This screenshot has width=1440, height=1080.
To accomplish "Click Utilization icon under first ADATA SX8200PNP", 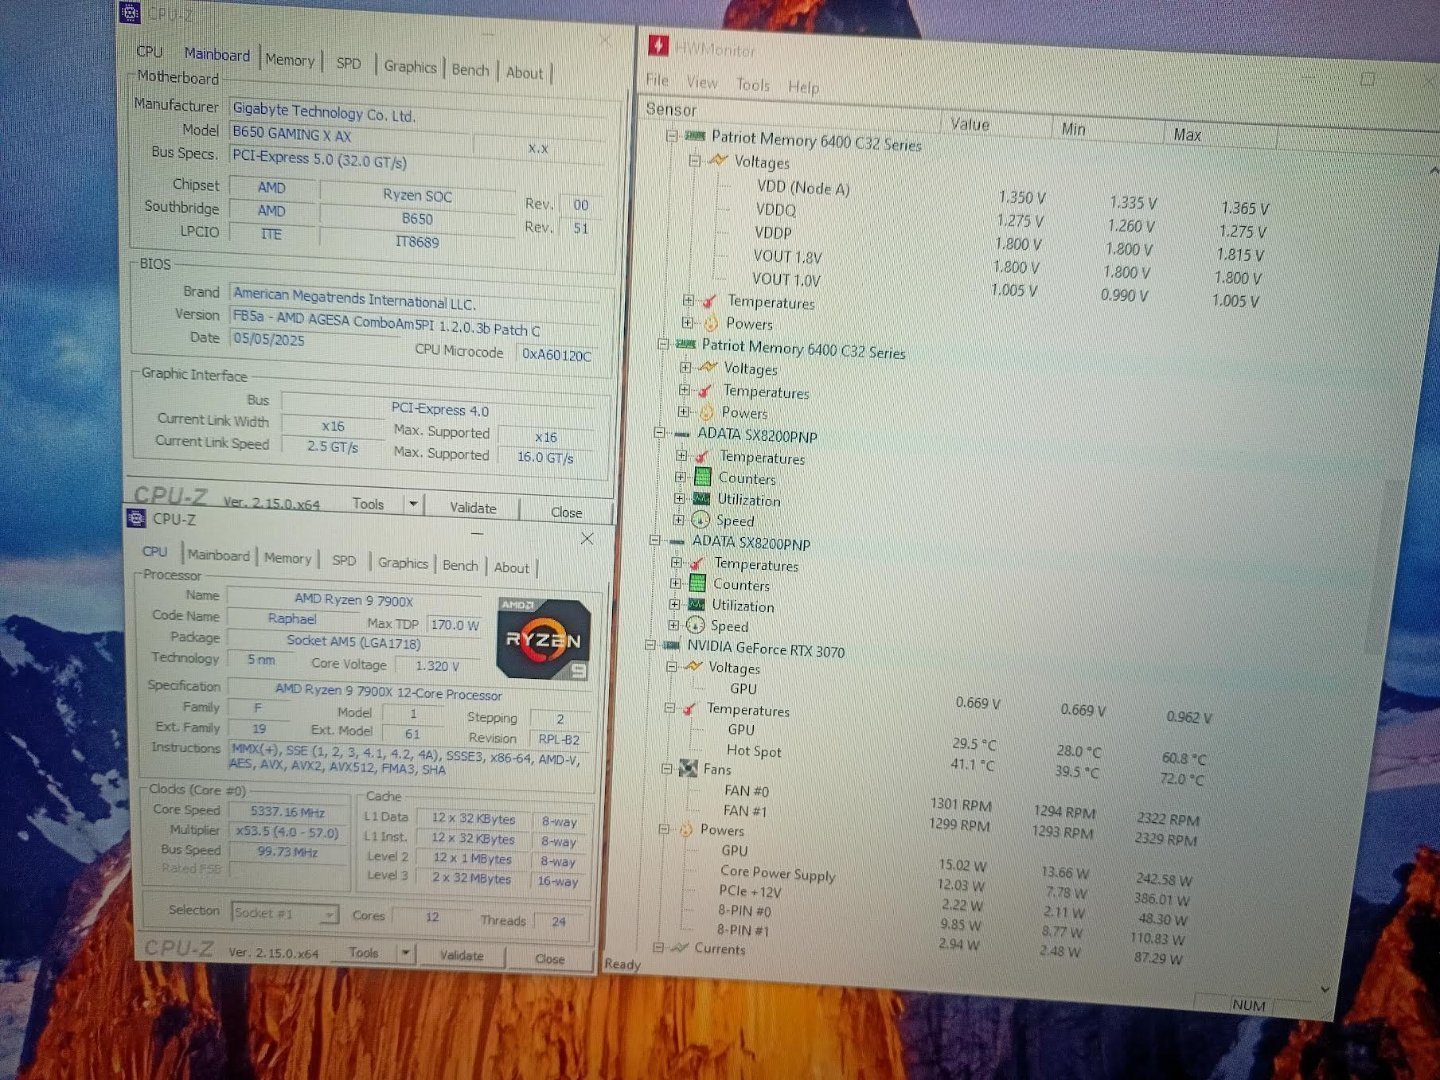I will coord(701,498).
